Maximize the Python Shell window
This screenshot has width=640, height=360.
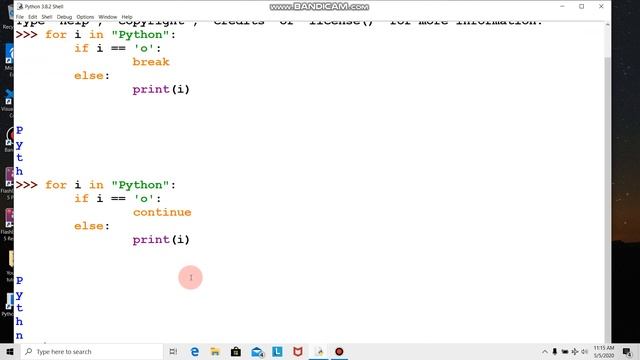coord(582,7)
